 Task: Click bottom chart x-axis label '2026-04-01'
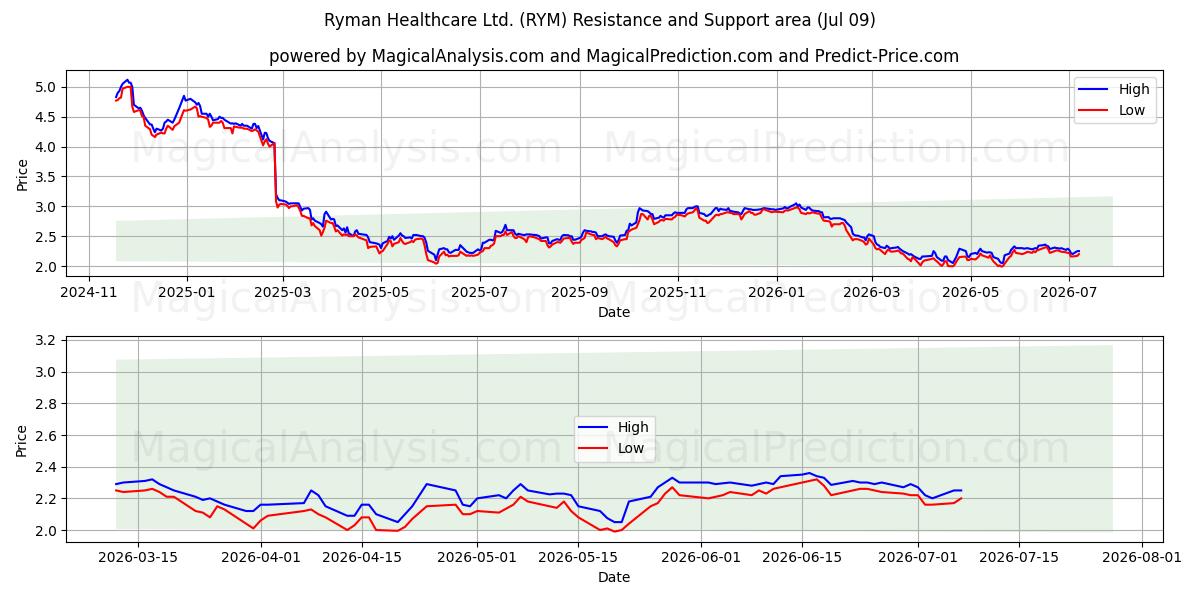pos(261,557)
